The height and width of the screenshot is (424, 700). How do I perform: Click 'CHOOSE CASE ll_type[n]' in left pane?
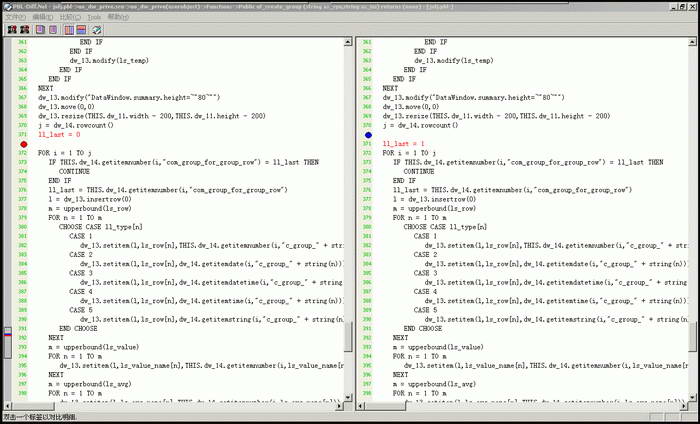pos(100,227)
